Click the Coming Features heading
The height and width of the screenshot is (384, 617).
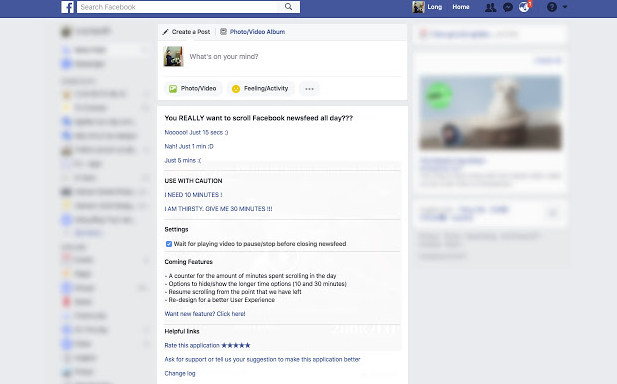[x=188, y=262]
